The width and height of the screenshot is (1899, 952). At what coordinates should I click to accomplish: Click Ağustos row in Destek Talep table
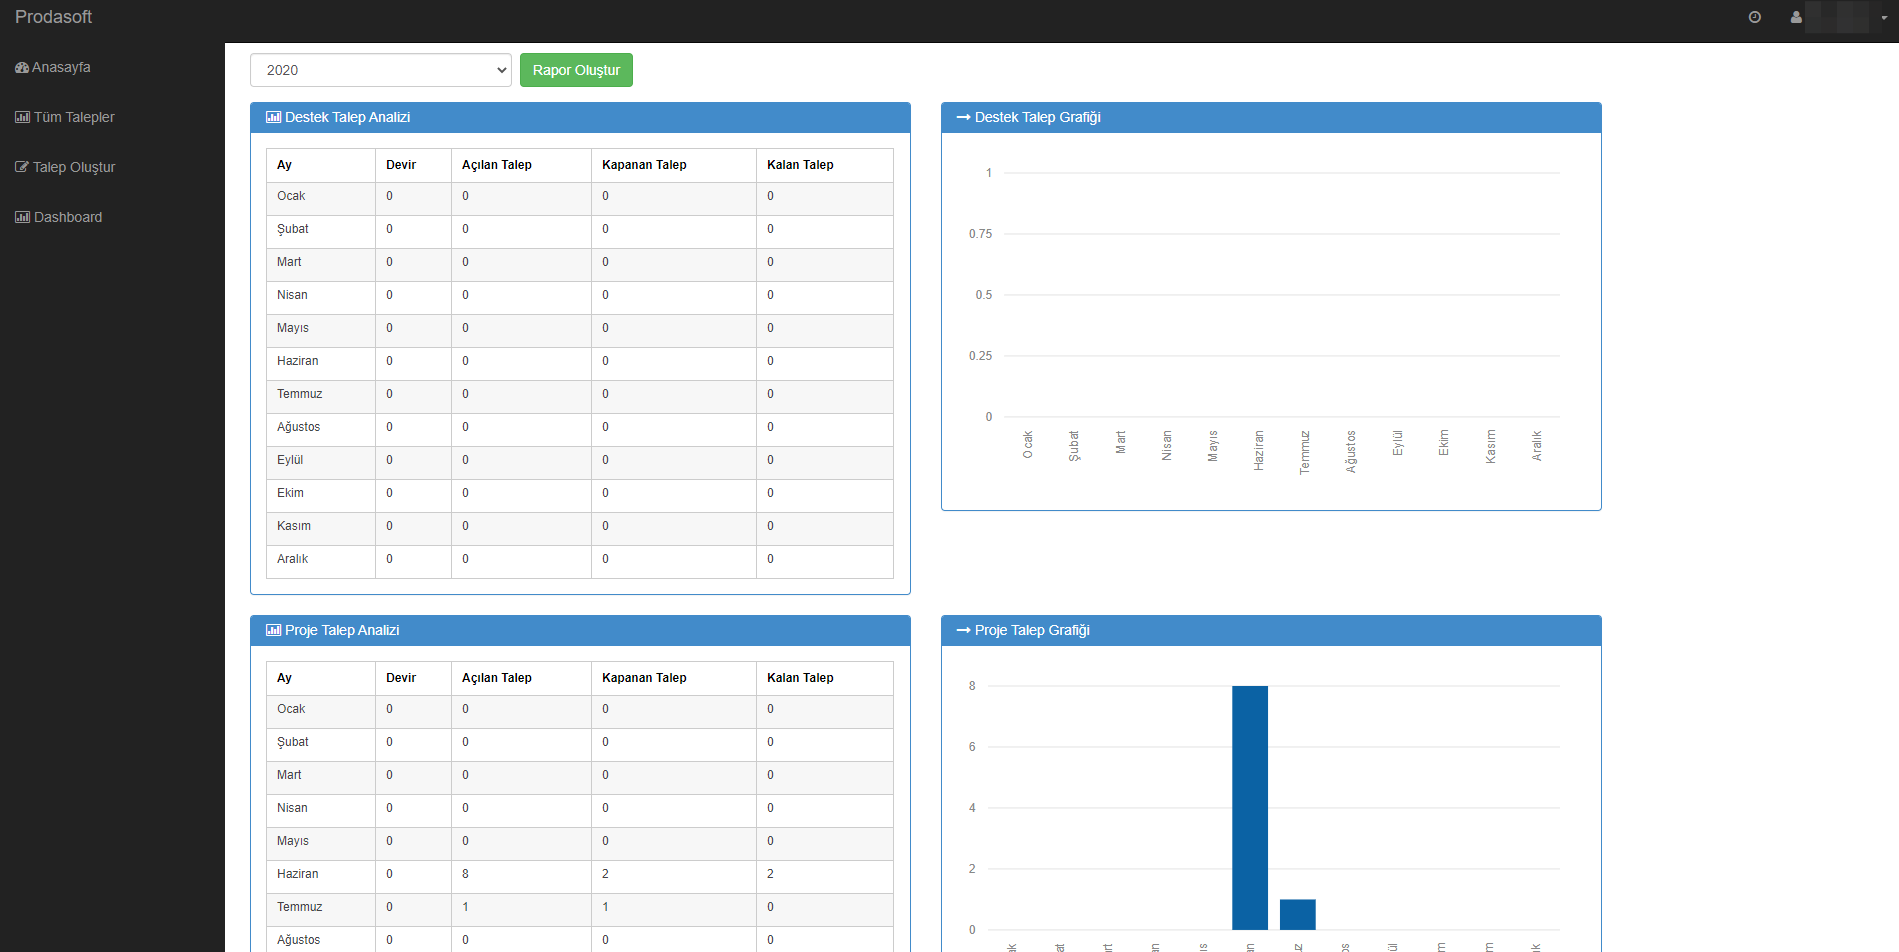(x=580, y=428)
